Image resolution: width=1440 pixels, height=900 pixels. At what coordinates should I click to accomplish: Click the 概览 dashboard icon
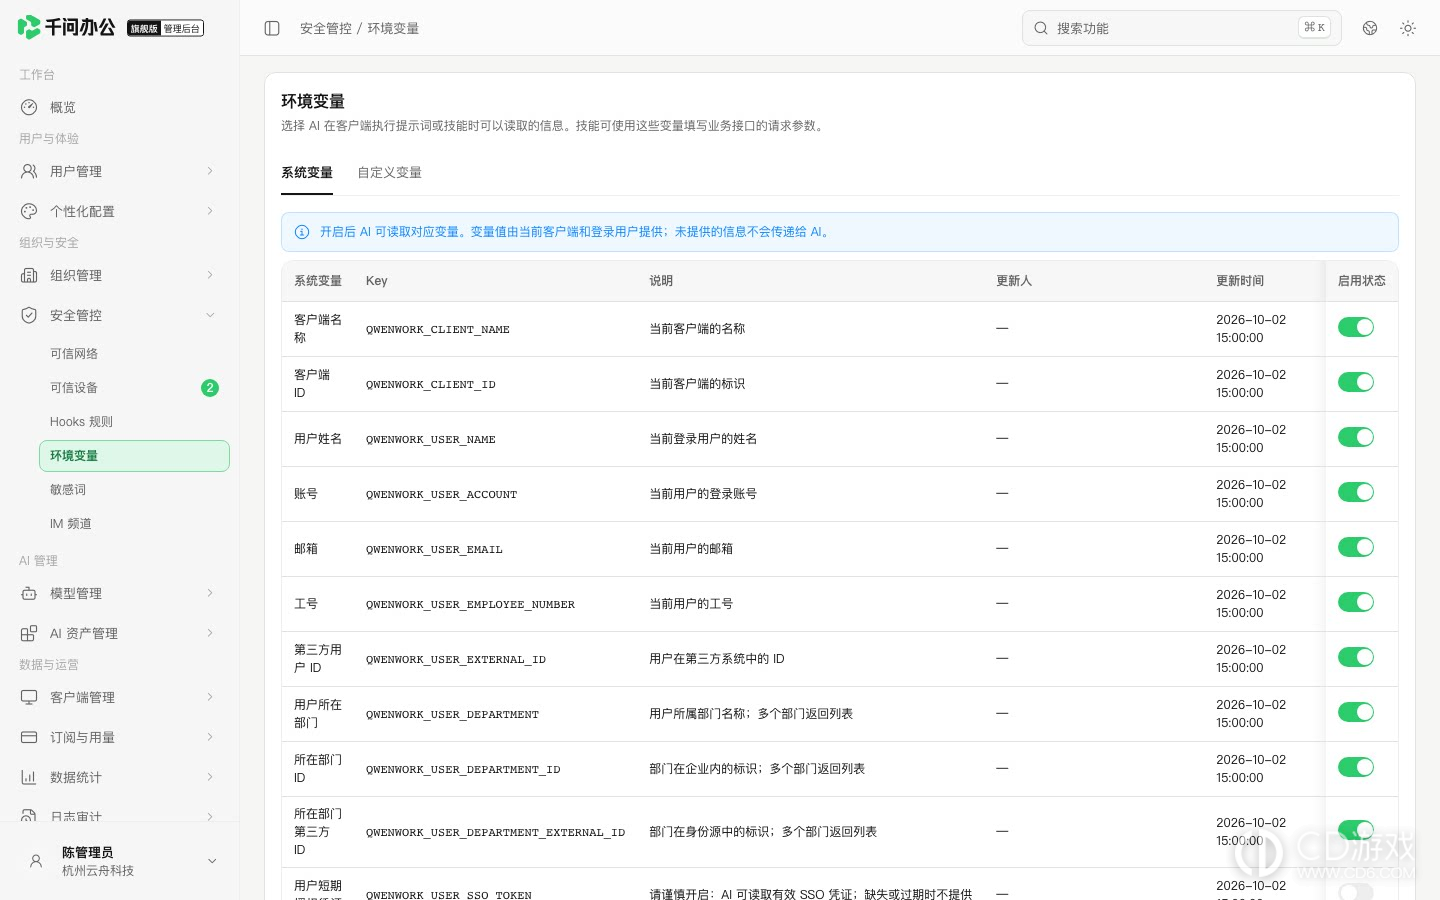tap(29, 107)
